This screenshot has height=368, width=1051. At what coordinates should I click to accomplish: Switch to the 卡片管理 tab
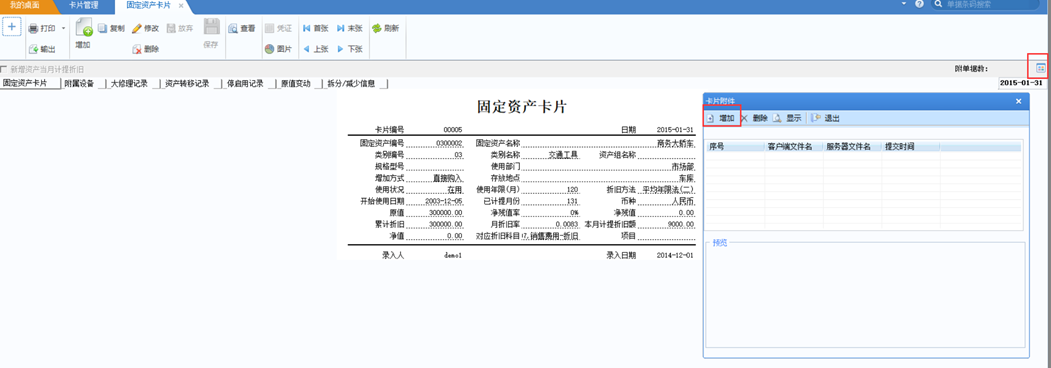click(x=83, y=5)
